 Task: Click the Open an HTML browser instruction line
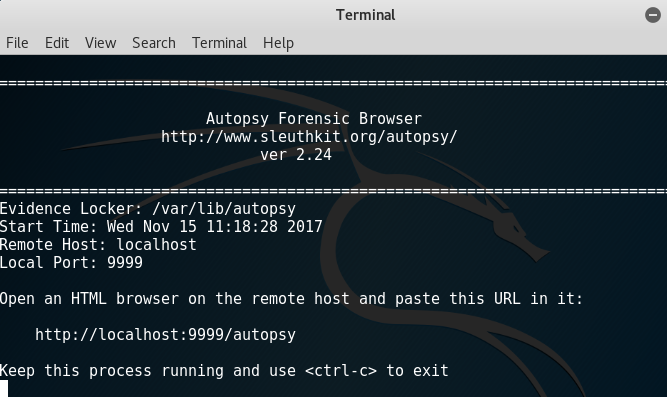click(x=291, y=299)
